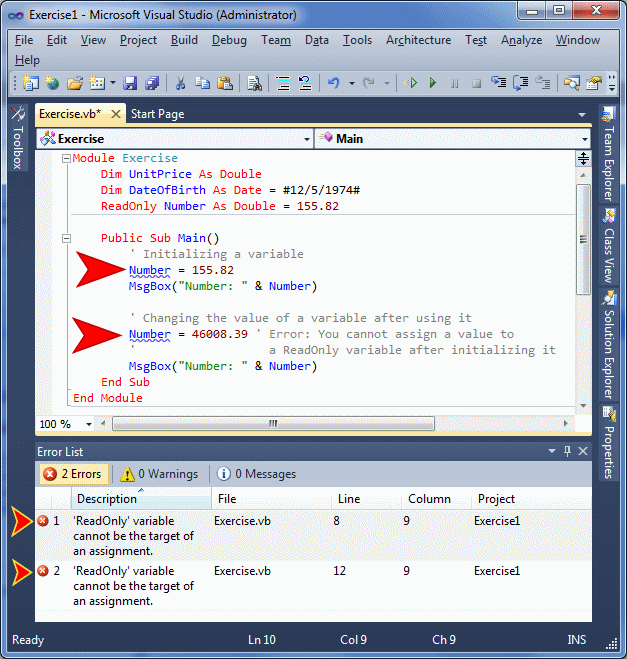The image size is (627, 659).
Task: Open the Edit menu
Action: 57,40
